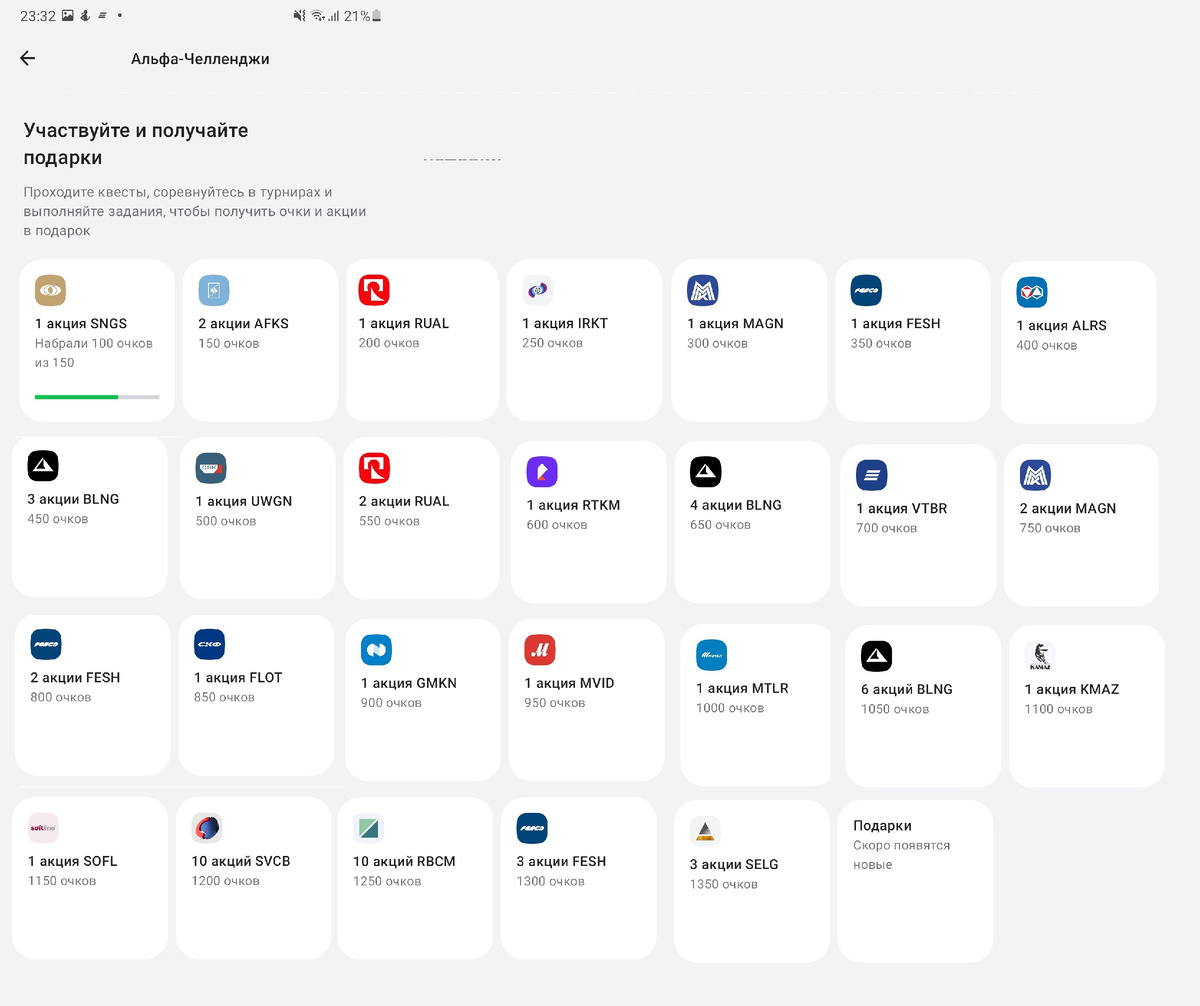The image size is (1200, 1006).
Task: Tap the FESH icon on 350 points card
Action: tap(866, 290)
